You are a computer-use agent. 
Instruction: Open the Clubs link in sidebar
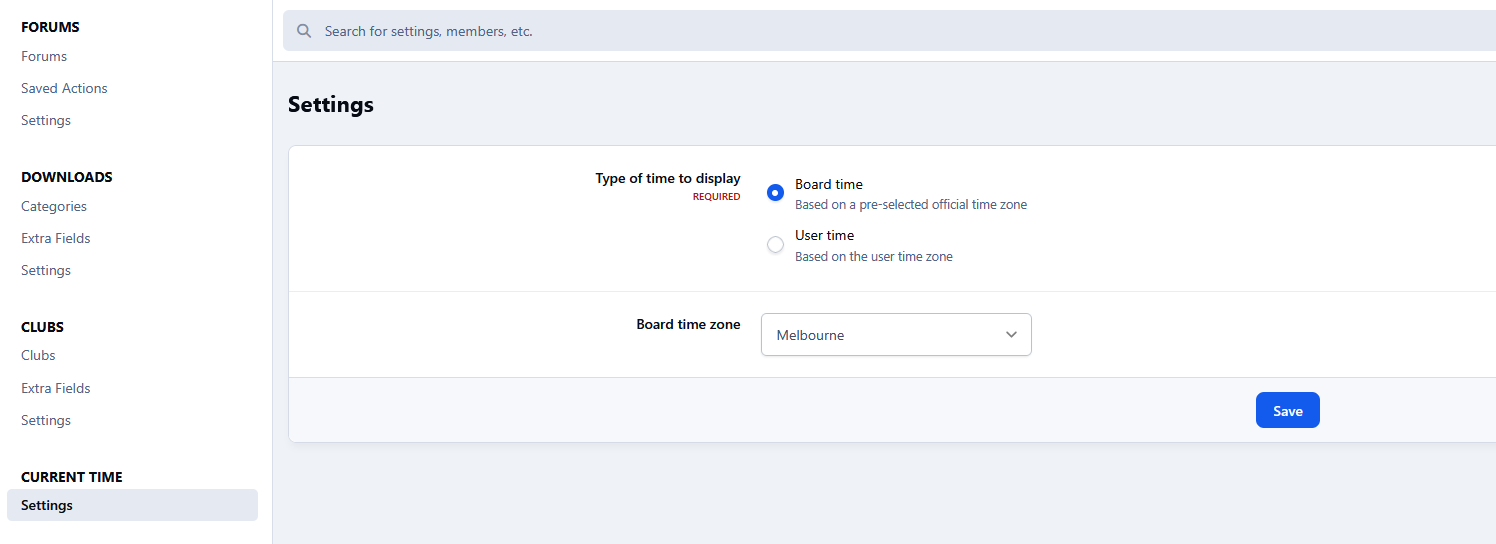coord(38,355)
